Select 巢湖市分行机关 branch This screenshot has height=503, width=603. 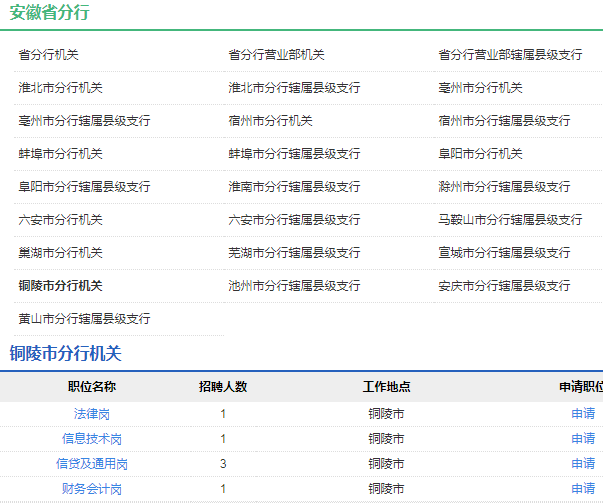pos(60,253)
